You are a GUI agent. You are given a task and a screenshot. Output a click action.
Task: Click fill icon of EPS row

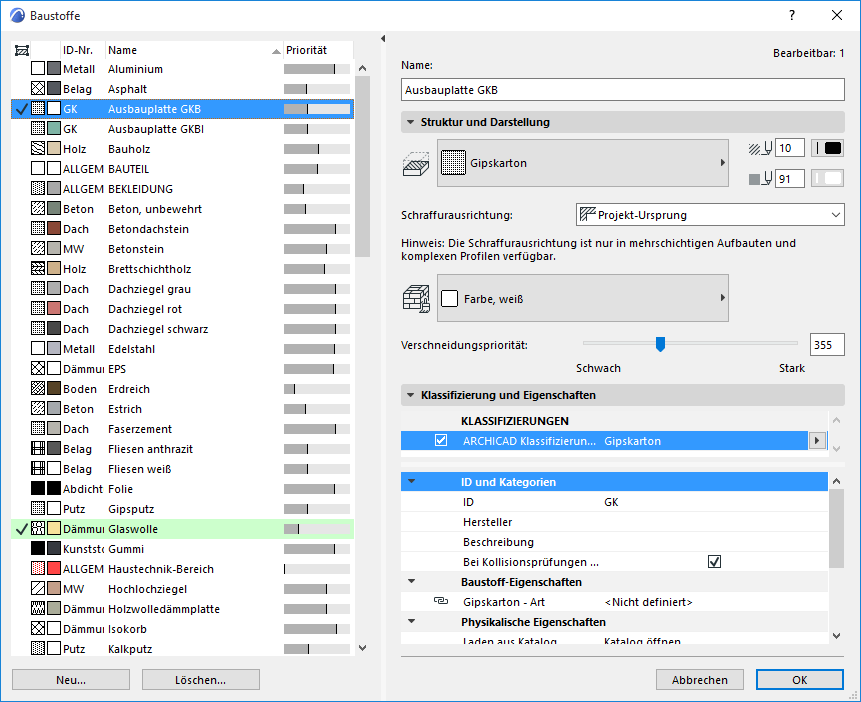click(38, 369)
